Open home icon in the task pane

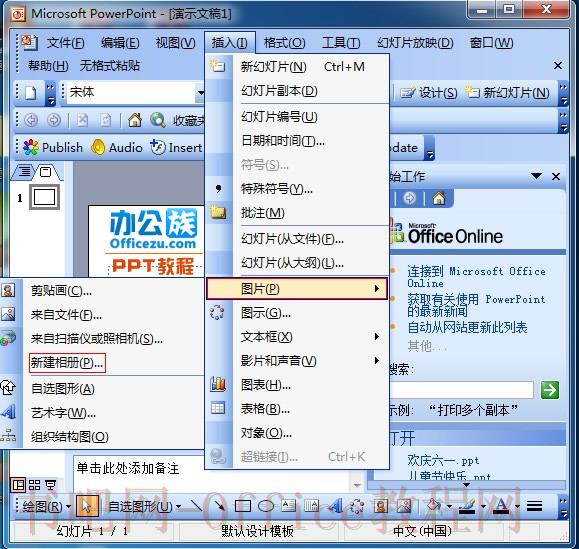[439, 199]
